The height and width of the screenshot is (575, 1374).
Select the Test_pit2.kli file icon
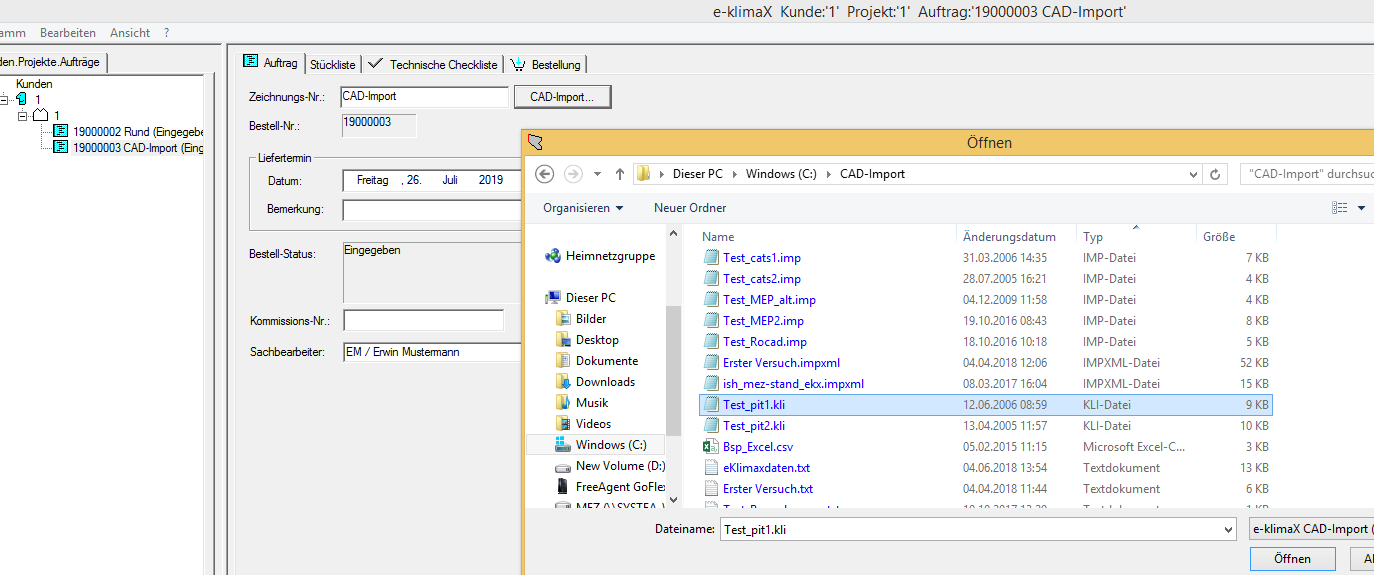tap(711, 426)
